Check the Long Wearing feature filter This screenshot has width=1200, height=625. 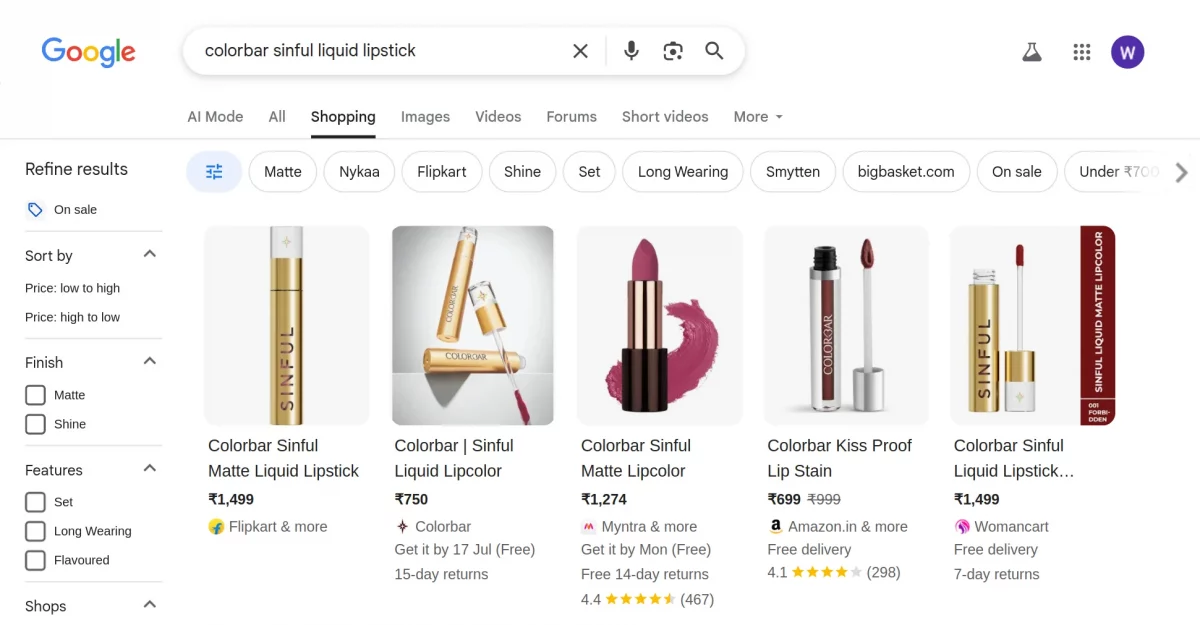coord(35,530)
